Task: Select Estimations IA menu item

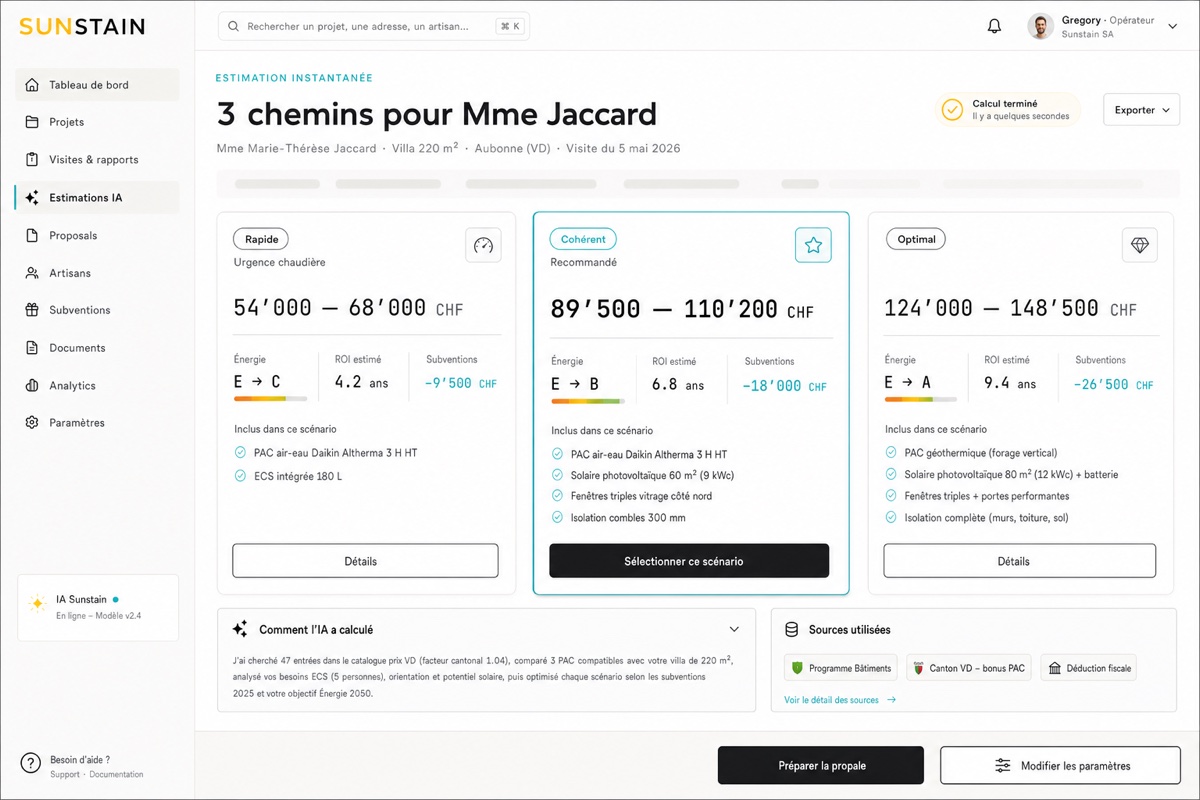Action: point(97,198)
